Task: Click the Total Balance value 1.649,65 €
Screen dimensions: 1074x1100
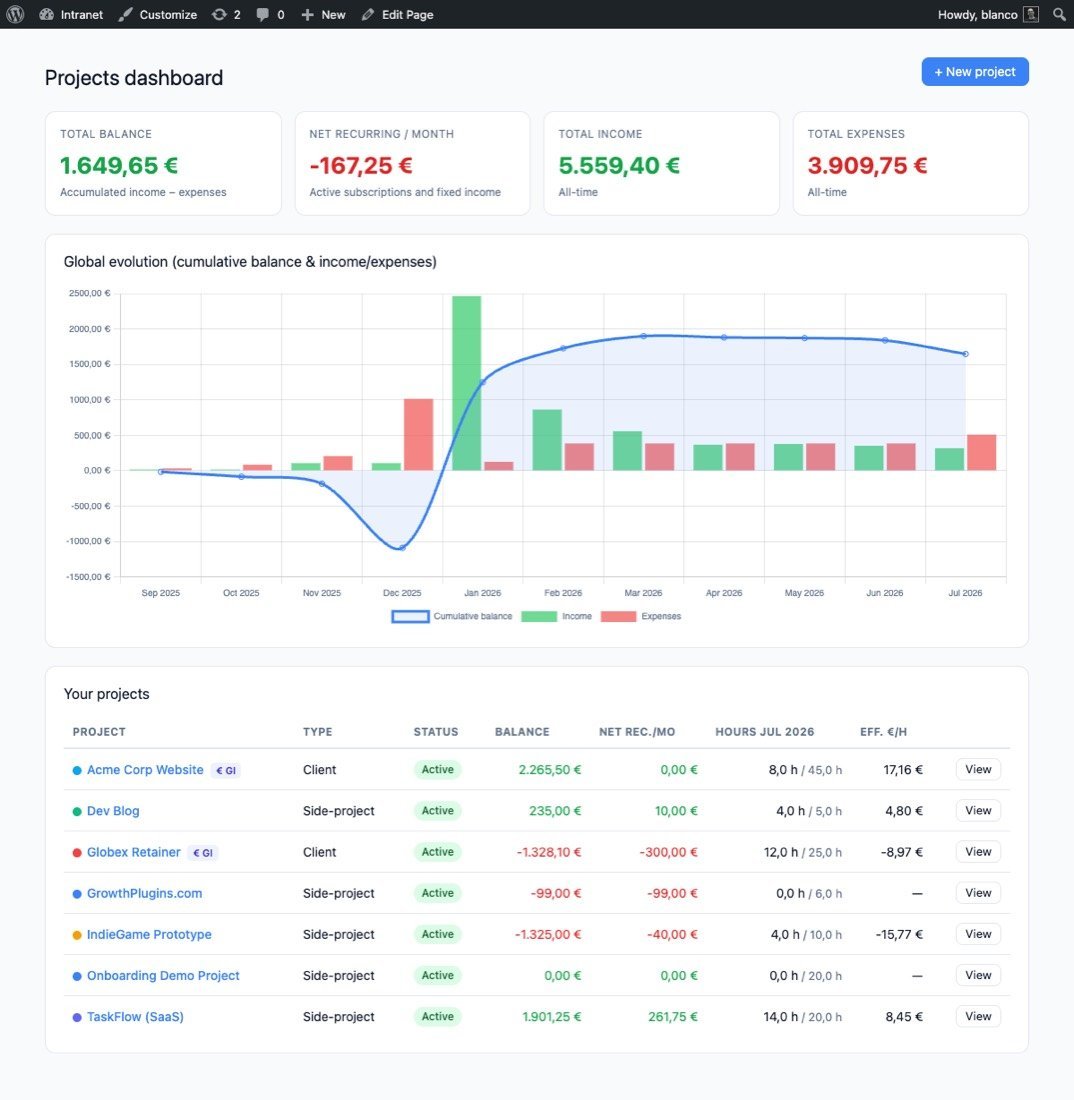Action: [x=119, y=166]
